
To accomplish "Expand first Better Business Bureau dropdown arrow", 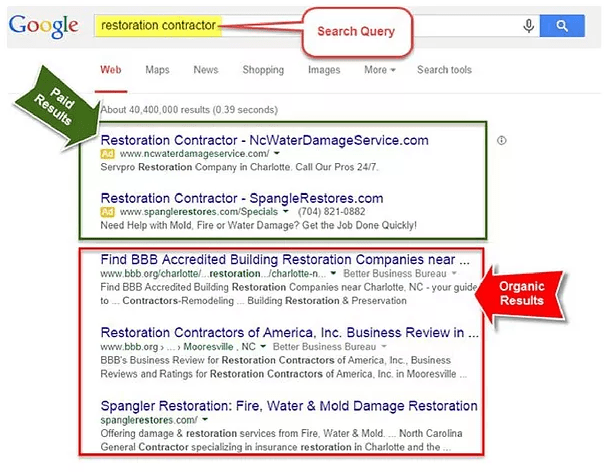I will click(454, 273).
